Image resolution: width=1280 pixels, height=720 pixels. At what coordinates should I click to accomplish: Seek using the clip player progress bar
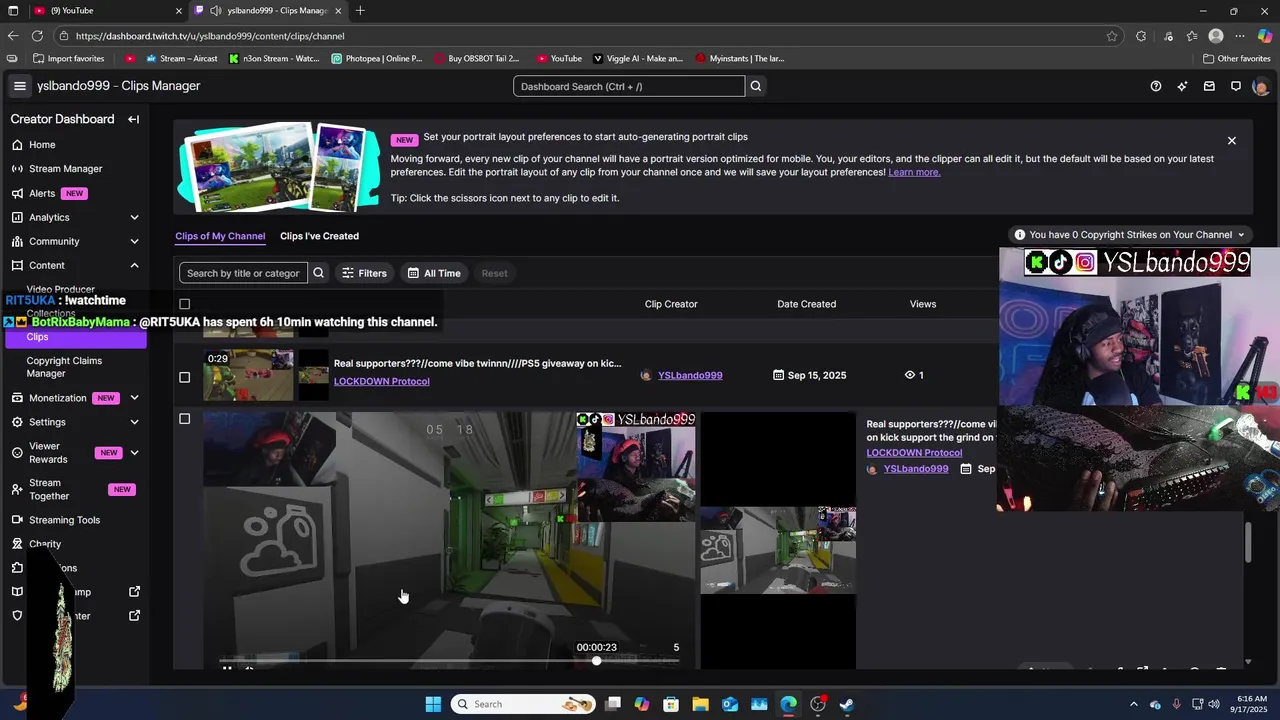[450, 661]
